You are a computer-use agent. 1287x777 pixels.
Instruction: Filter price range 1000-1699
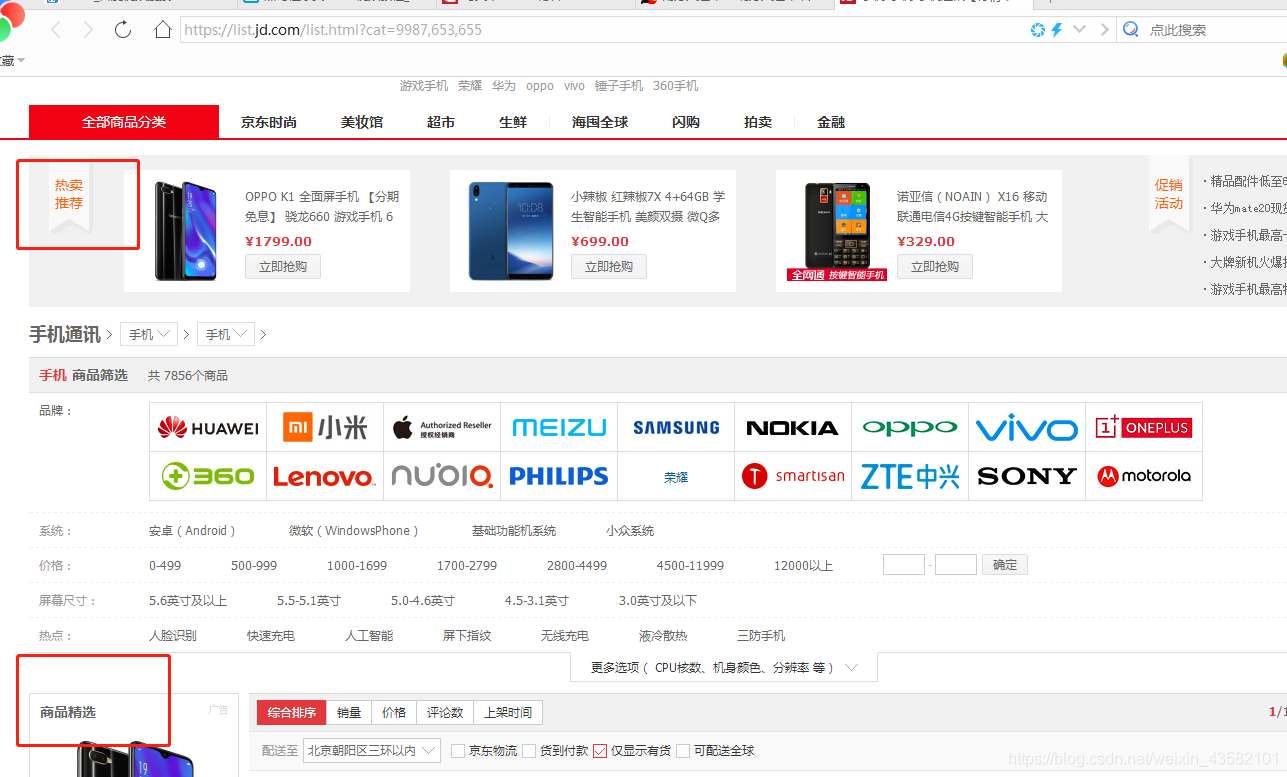coord(357,566)
